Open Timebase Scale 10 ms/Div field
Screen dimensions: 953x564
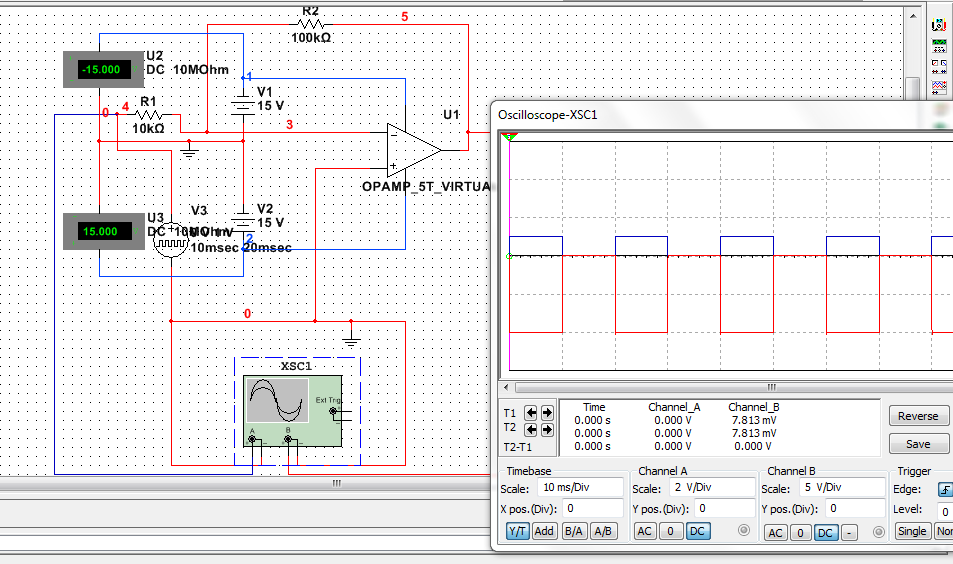pyautogui.click(x=580, y=487)
